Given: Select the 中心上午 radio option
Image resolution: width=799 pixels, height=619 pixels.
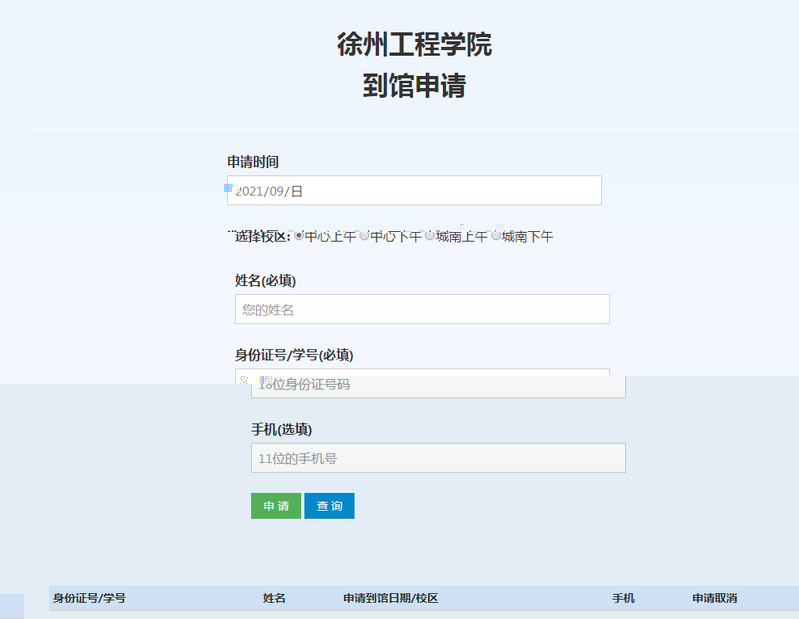Looking at the screenshot, I should pyautogui.click(x=299, y=236).
